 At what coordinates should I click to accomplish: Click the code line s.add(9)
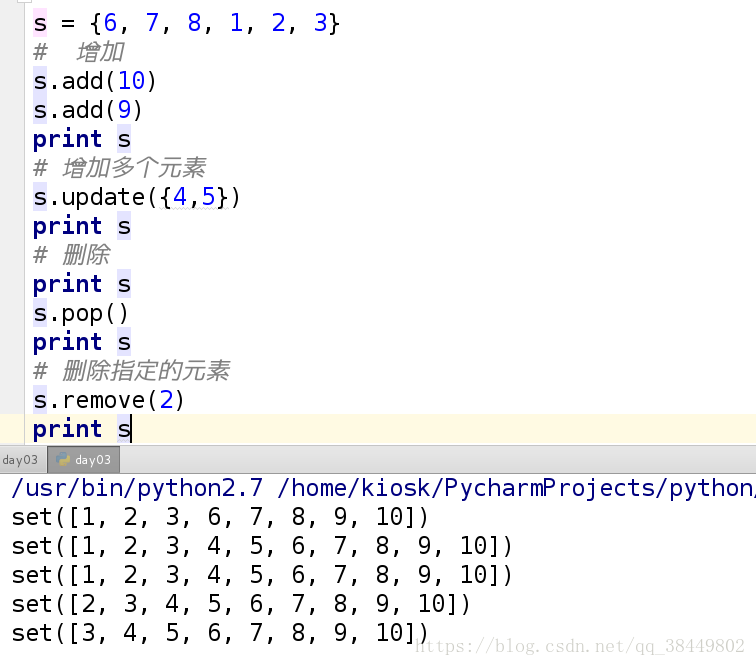coord(87,110)
